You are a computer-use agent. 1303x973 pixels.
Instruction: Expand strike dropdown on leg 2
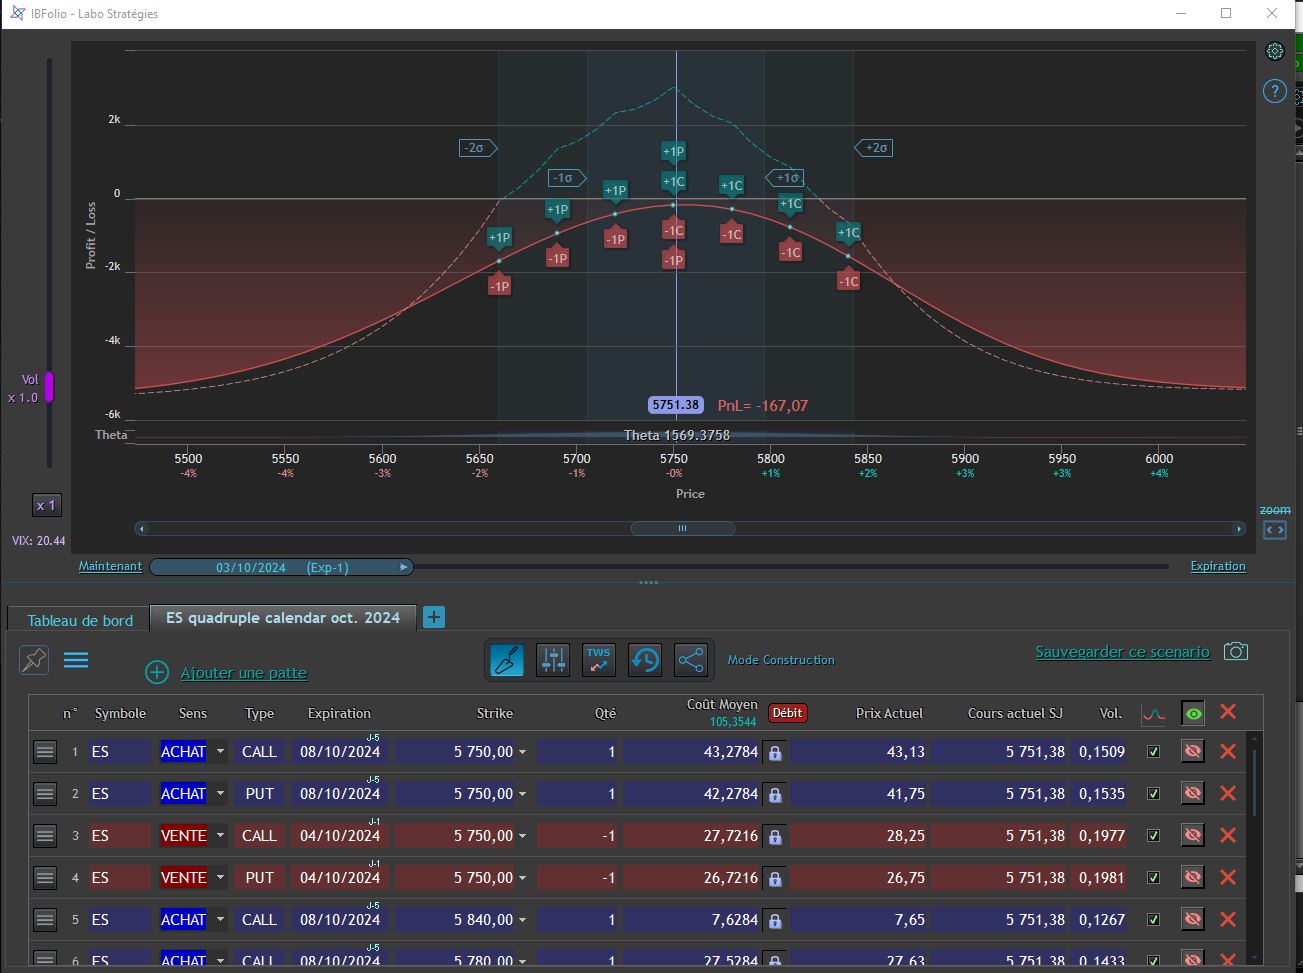(522, 794)
